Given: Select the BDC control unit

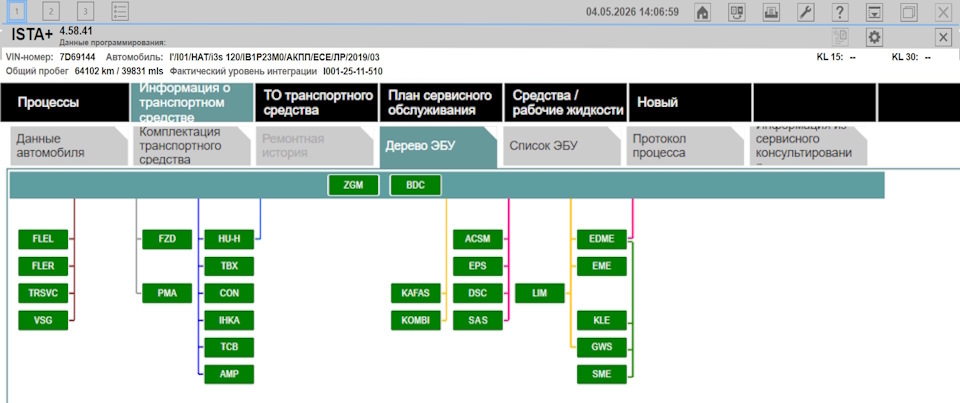Looking at the screenshot, I should coord(415,185).
